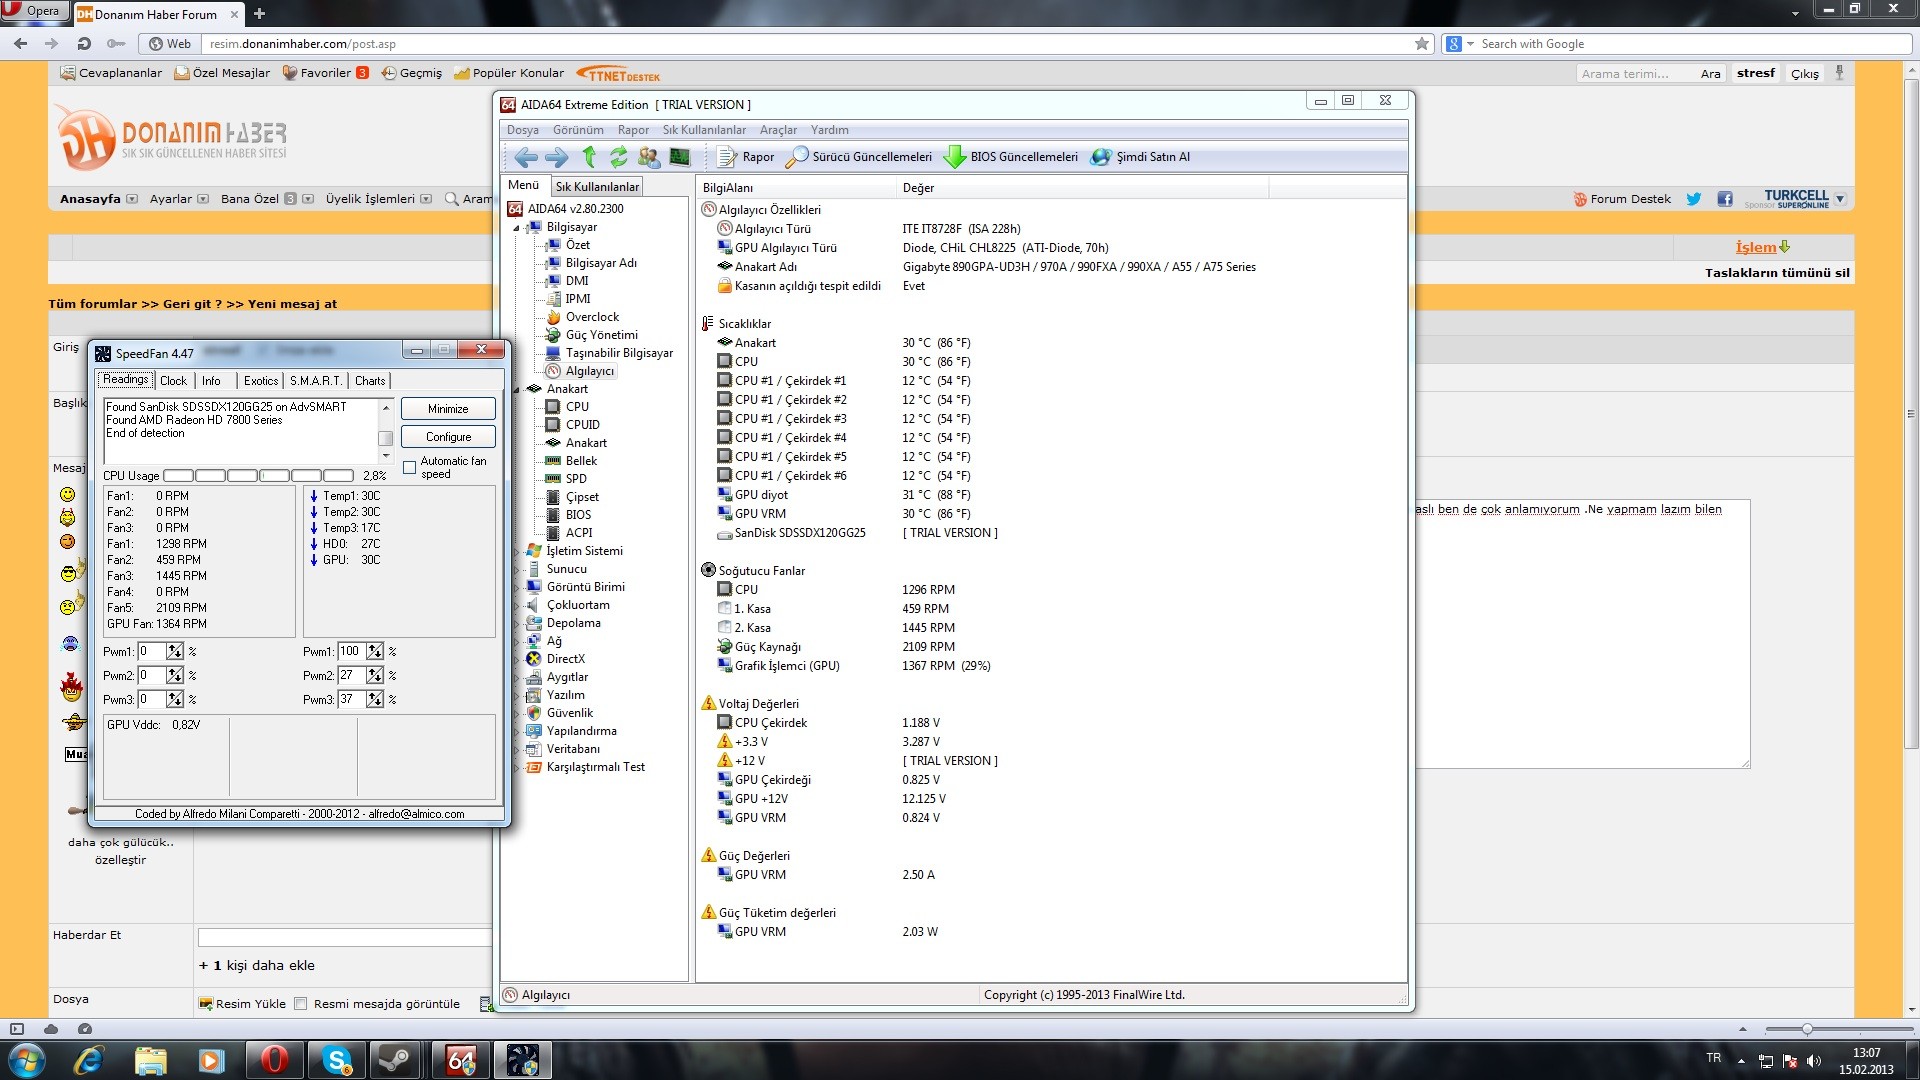
Task: Click the AIDA64 back arrow toolbar icon
Action: [x=526, y=157]
